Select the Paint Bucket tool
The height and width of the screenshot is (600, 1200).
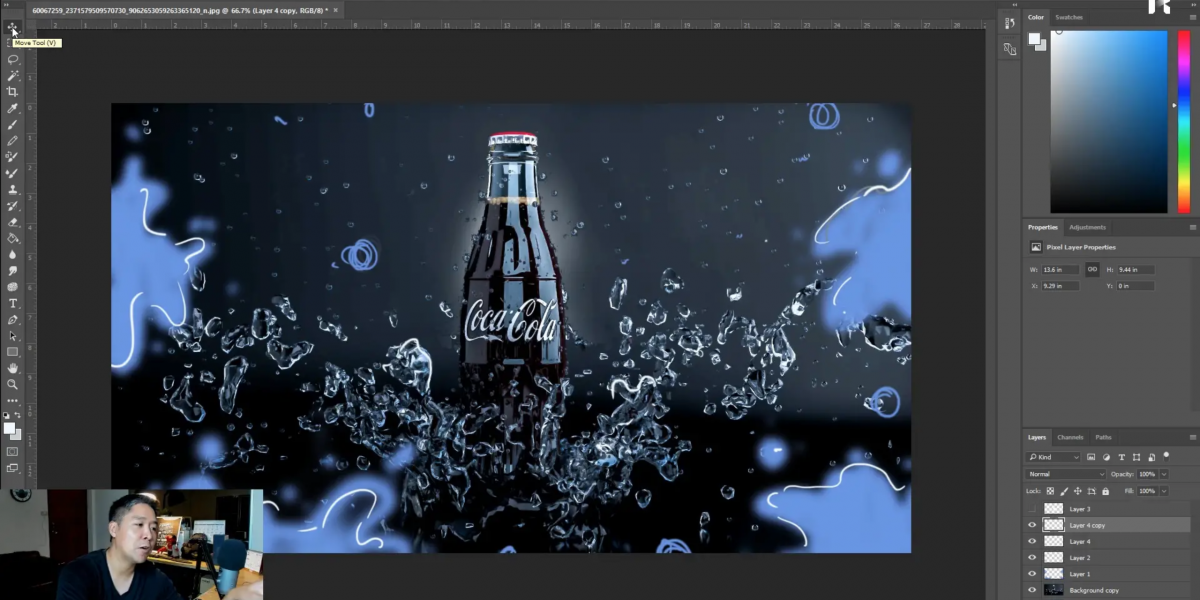[13, 238]
